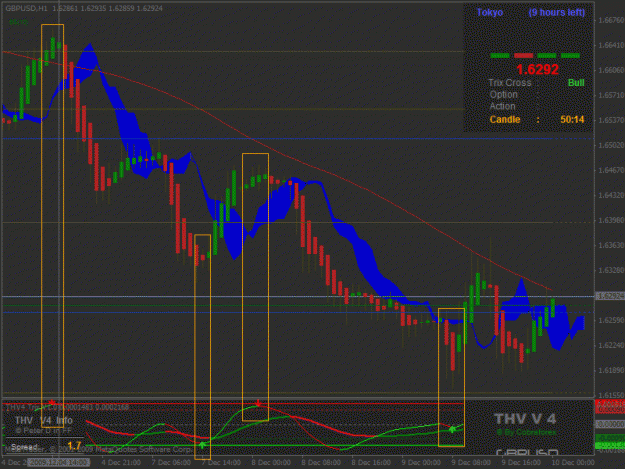Image resolution: width=625 pixels, height=469 pixels.
Task: Click the 1.65020 price axis label
Action: pos(611,145)
